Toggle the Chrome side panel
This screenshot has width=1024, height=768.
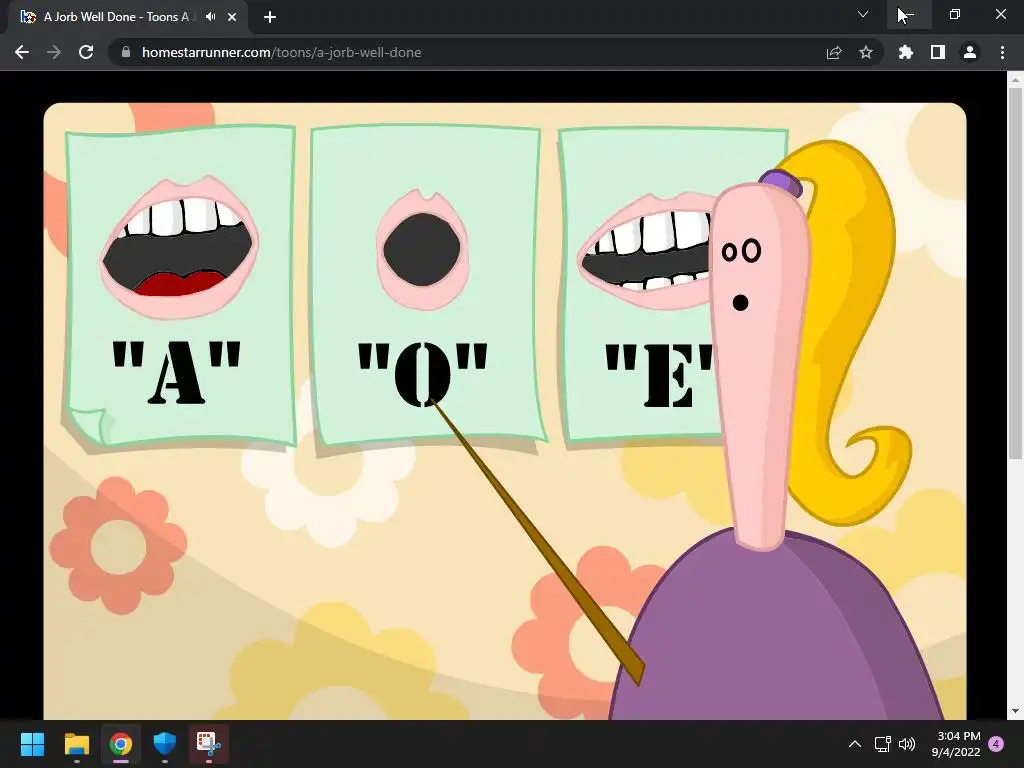click(938, 52)
